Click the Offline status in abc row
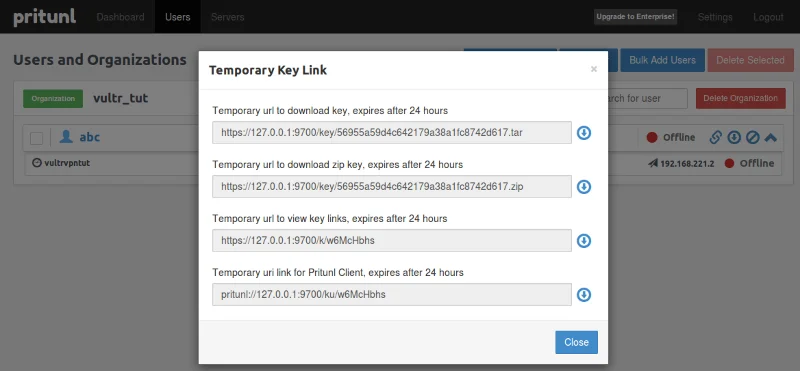Screen dimensions: 800x371 coord(671,137)
